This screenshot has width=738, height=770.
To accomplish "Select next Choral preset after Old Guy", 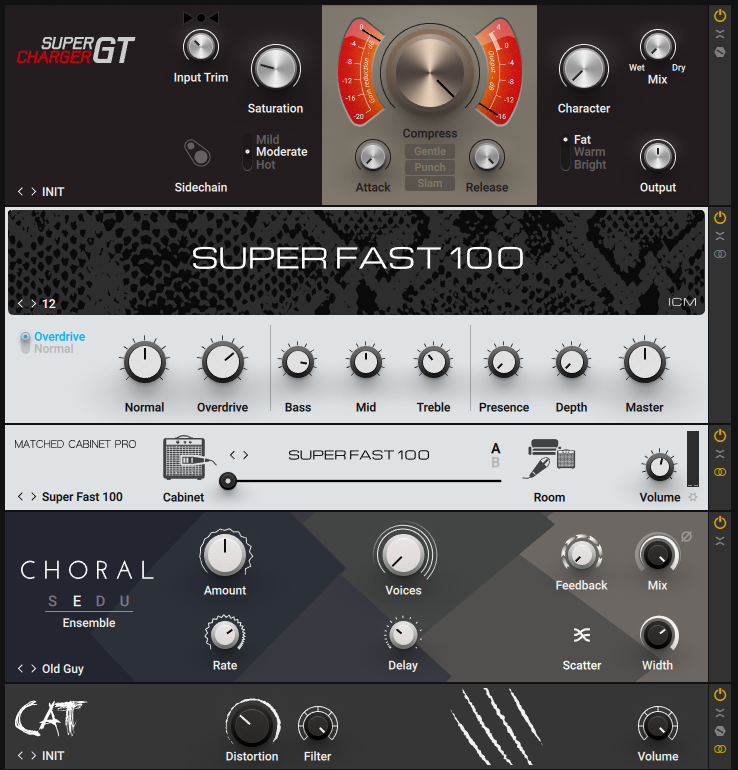I will click(x=33, y=668).
